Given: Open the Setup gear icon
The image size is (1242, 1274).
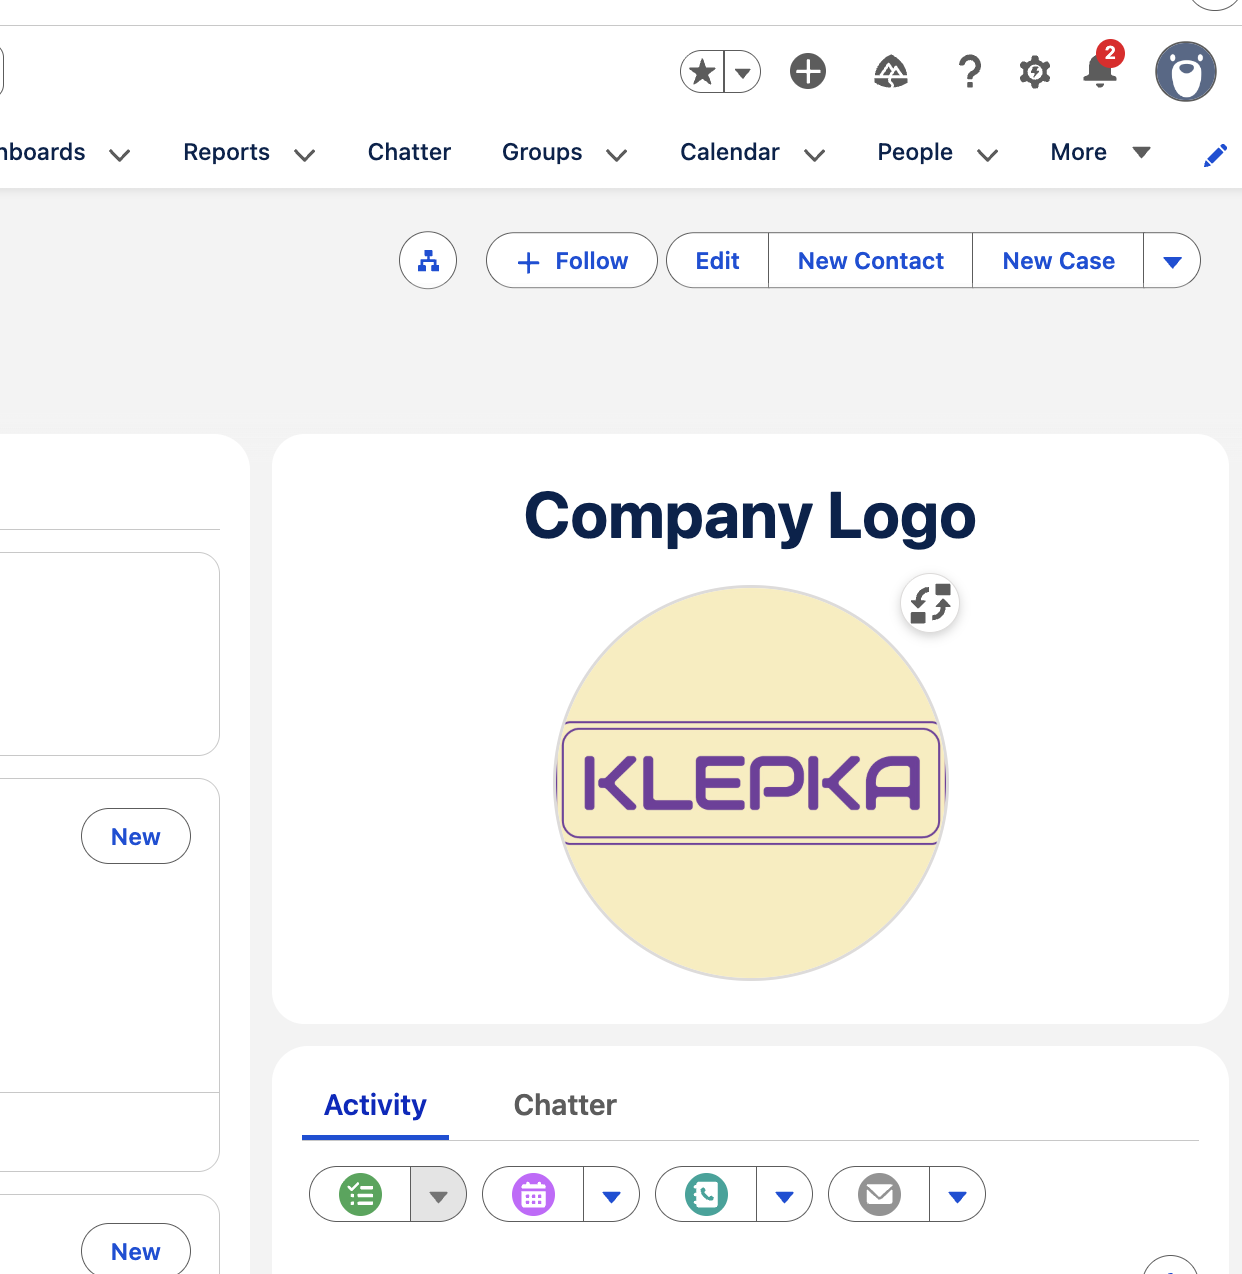Looking at the screenshot, I should coord(1034,72).
